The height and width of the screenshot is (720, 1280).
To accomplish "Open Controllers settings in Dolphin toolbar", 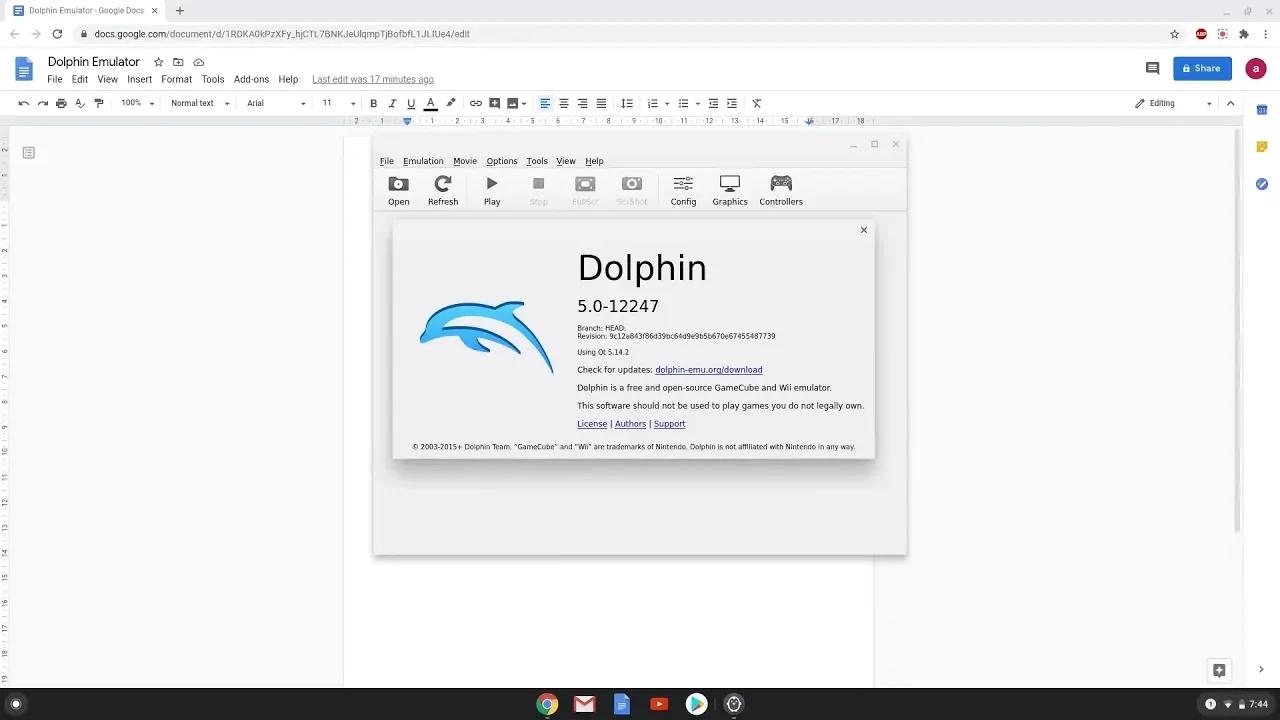I will 781,190.
